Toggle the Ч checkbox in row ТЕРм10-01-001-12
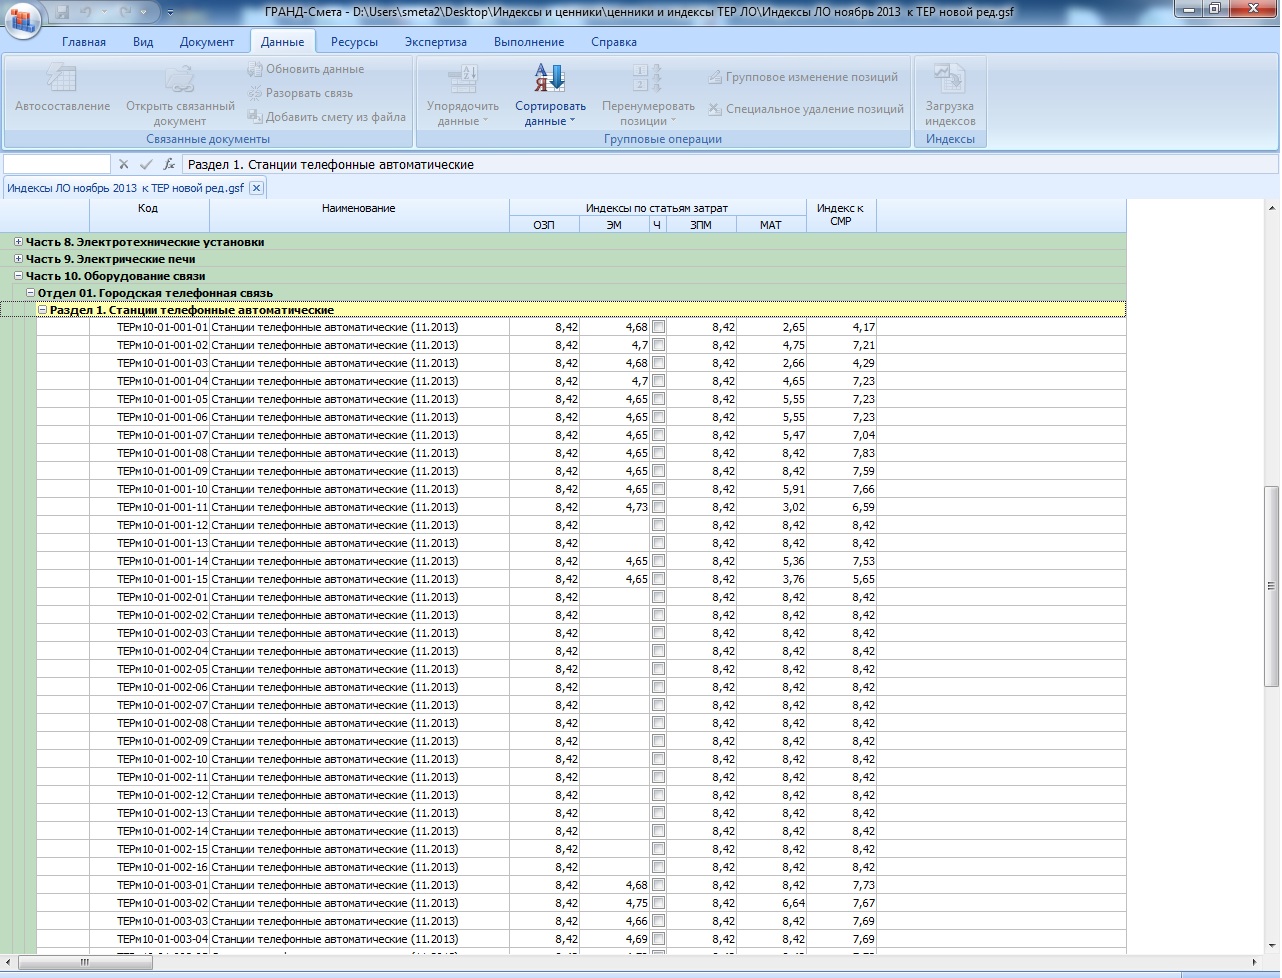The width and height of the screenshot is (1282, 978). pos(658,525)
